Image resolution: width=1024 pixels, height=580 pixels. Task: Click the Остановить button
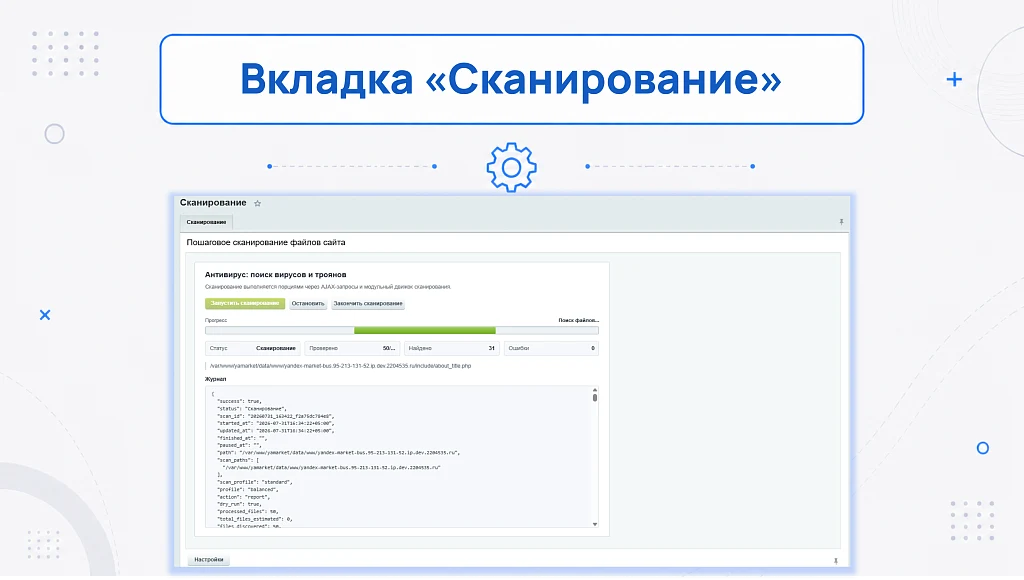tap(308, 303)
